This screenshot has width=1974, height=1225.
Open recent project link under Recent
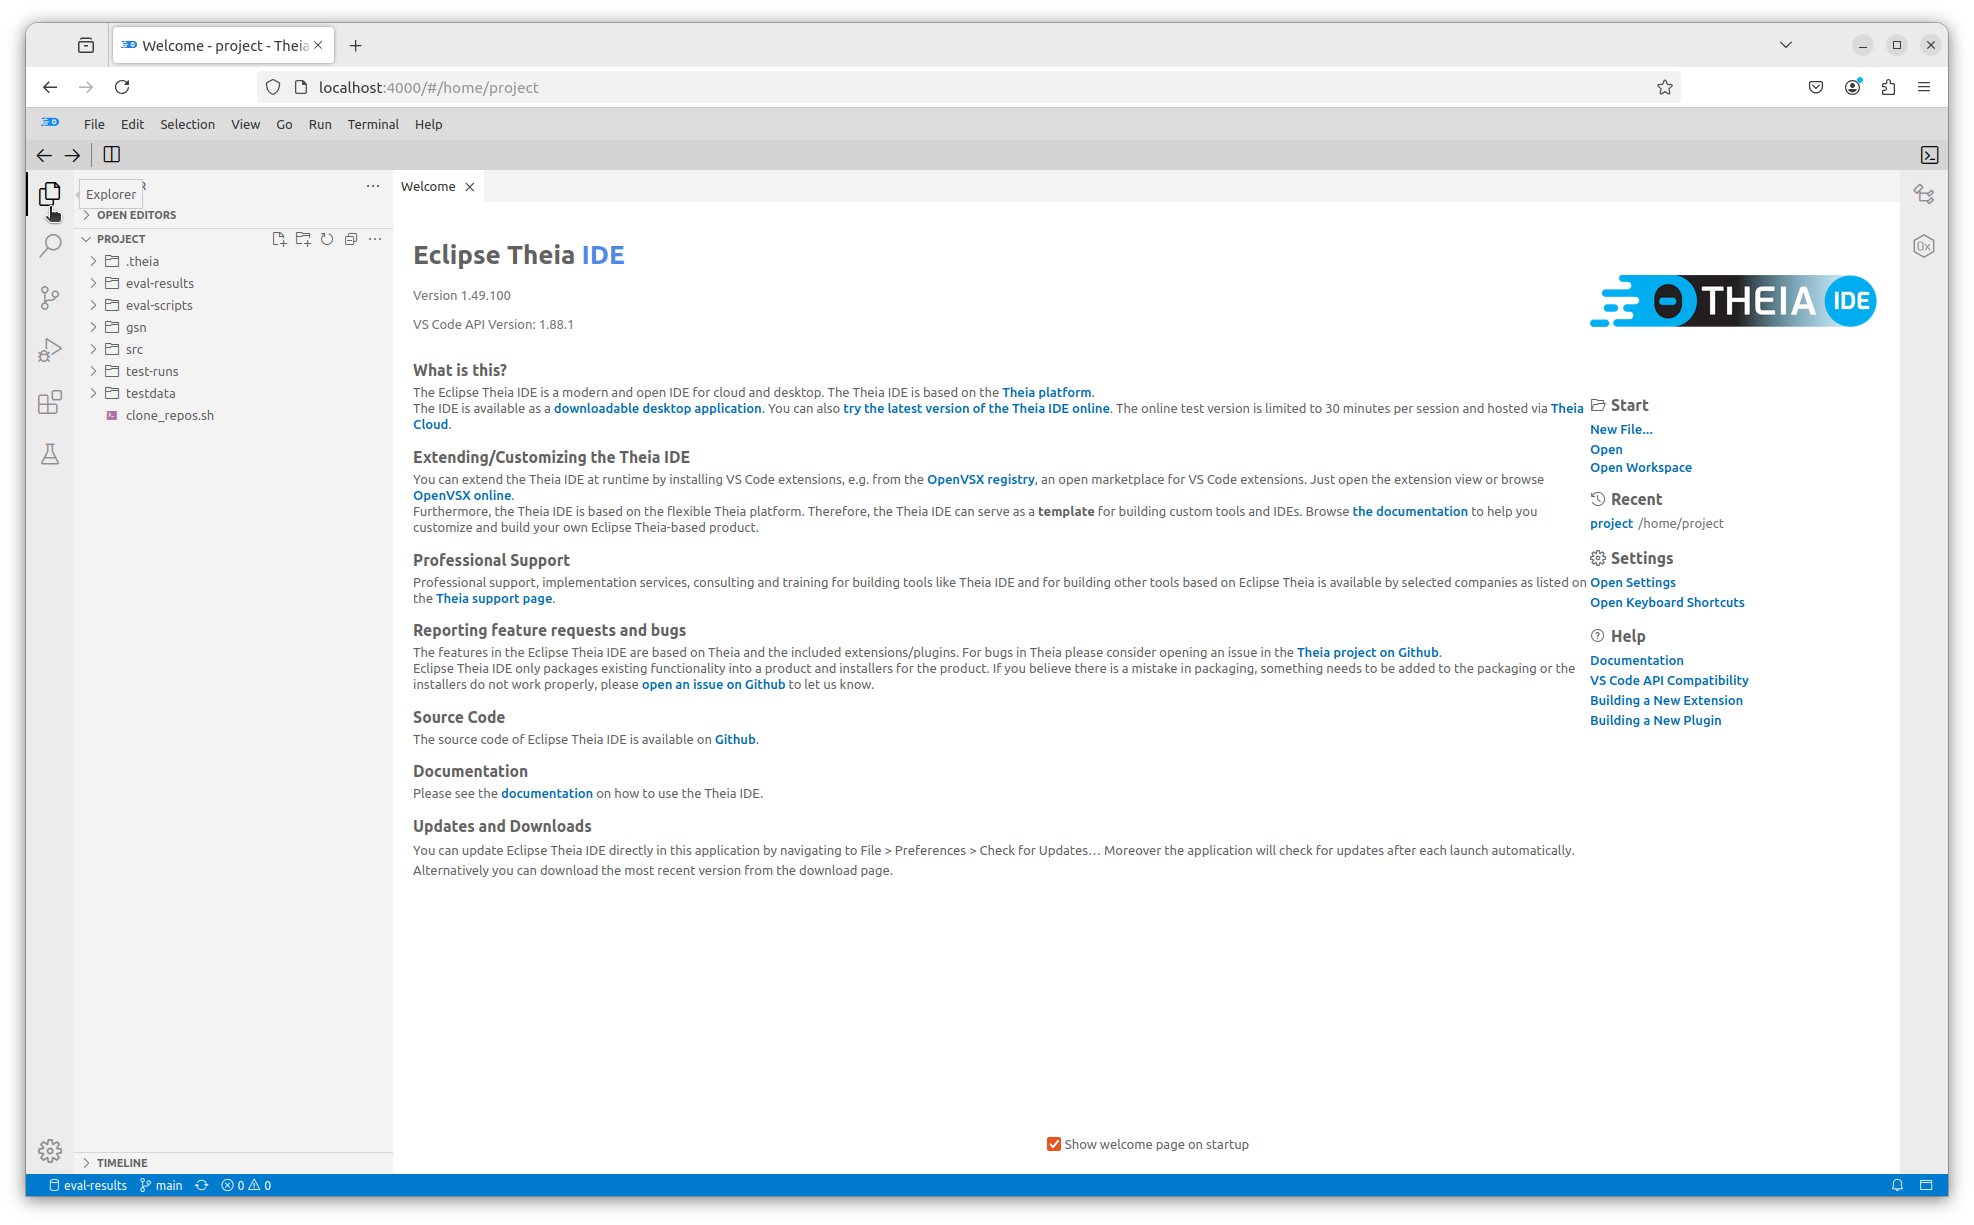tap(1611, 523)
